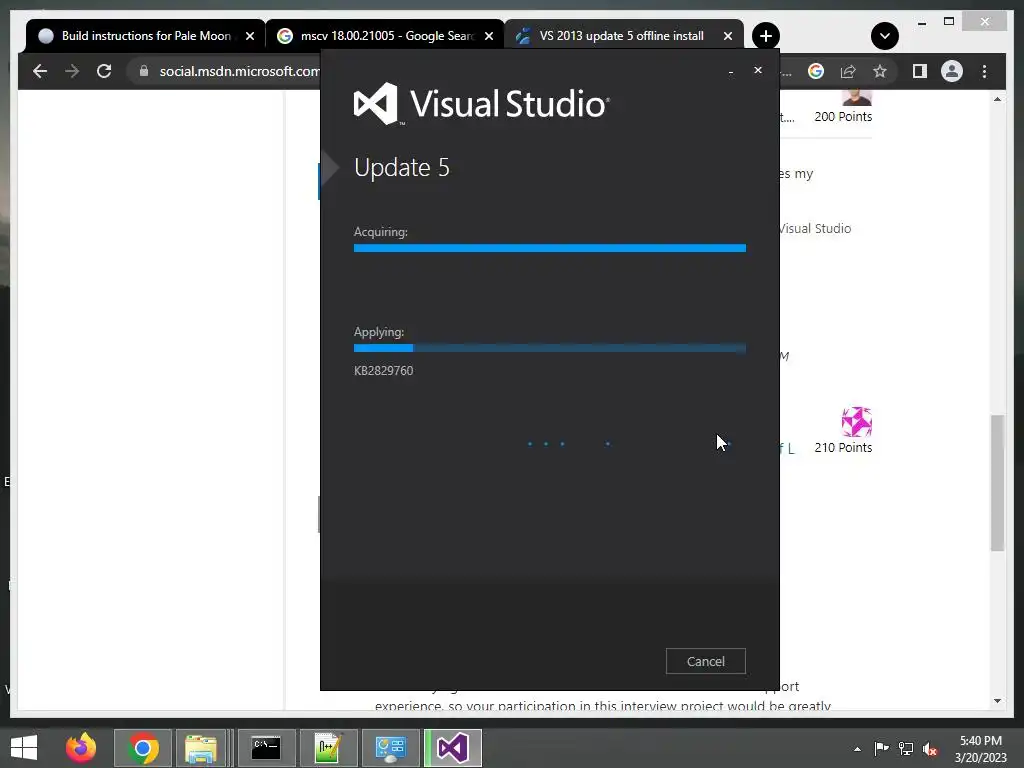Reload the current page
This screenshot has height=768, width=1024.
pos(104,71)
